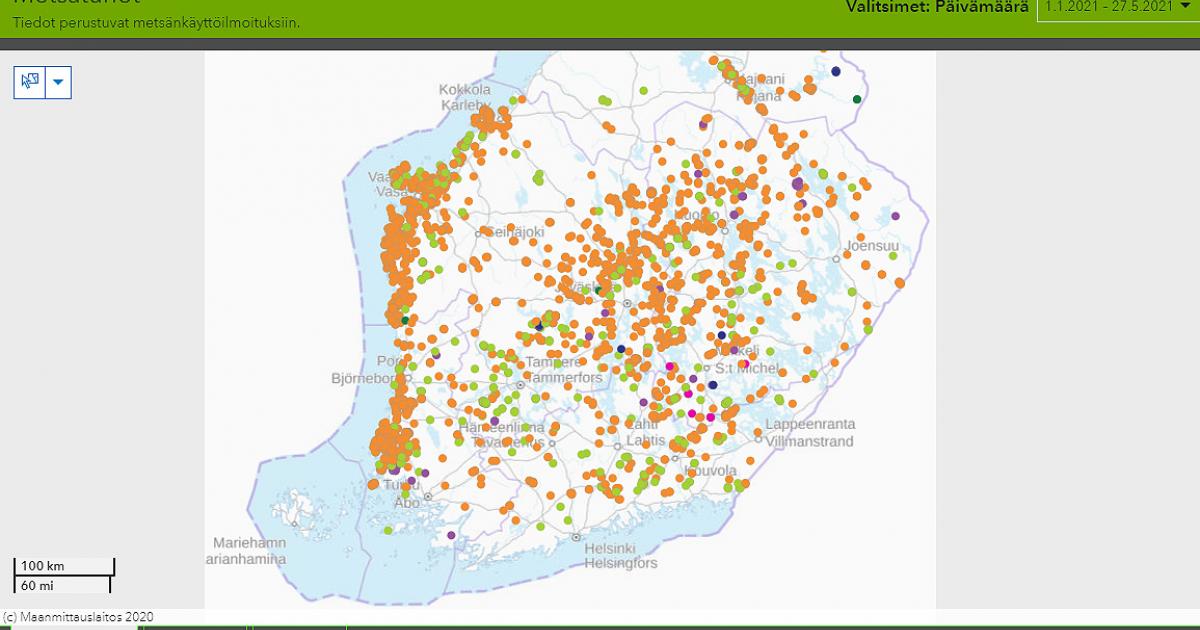Select the Joensuu city marker circle

835,257
